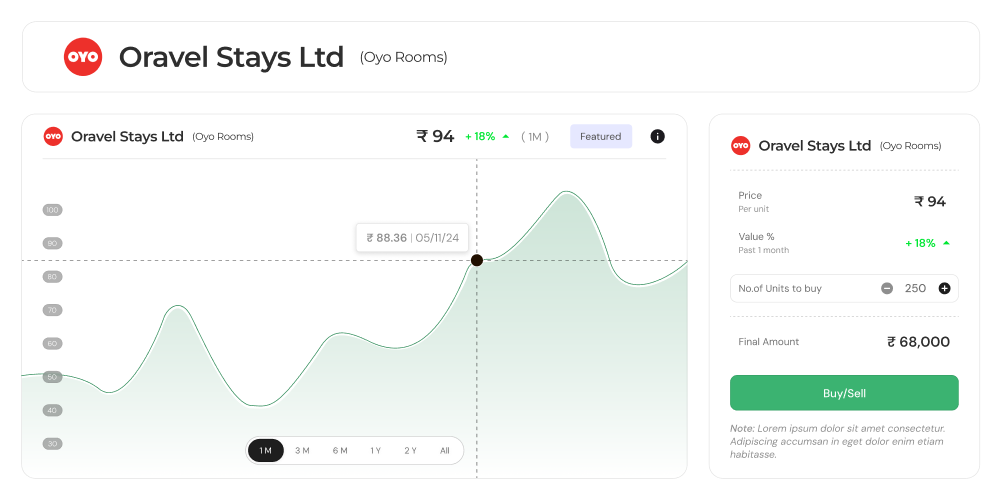
Task: Click the green up arrow beside +18% in chart header
Action: tap(506, 136)
